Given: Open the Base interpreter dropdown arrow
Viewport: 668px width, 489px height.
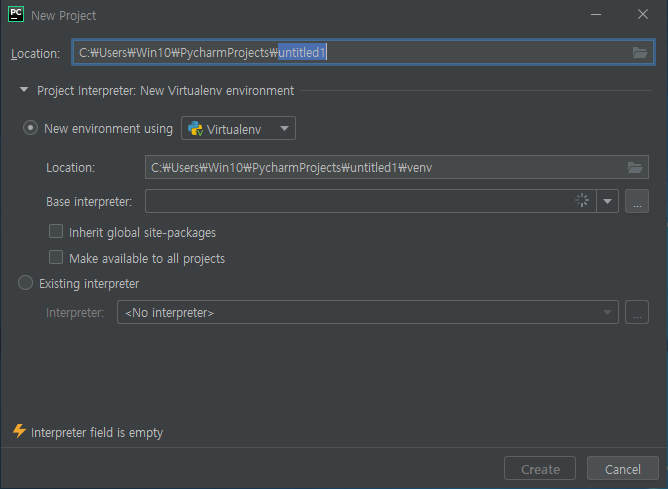Looking at the screenshot, I should point(608,201).
